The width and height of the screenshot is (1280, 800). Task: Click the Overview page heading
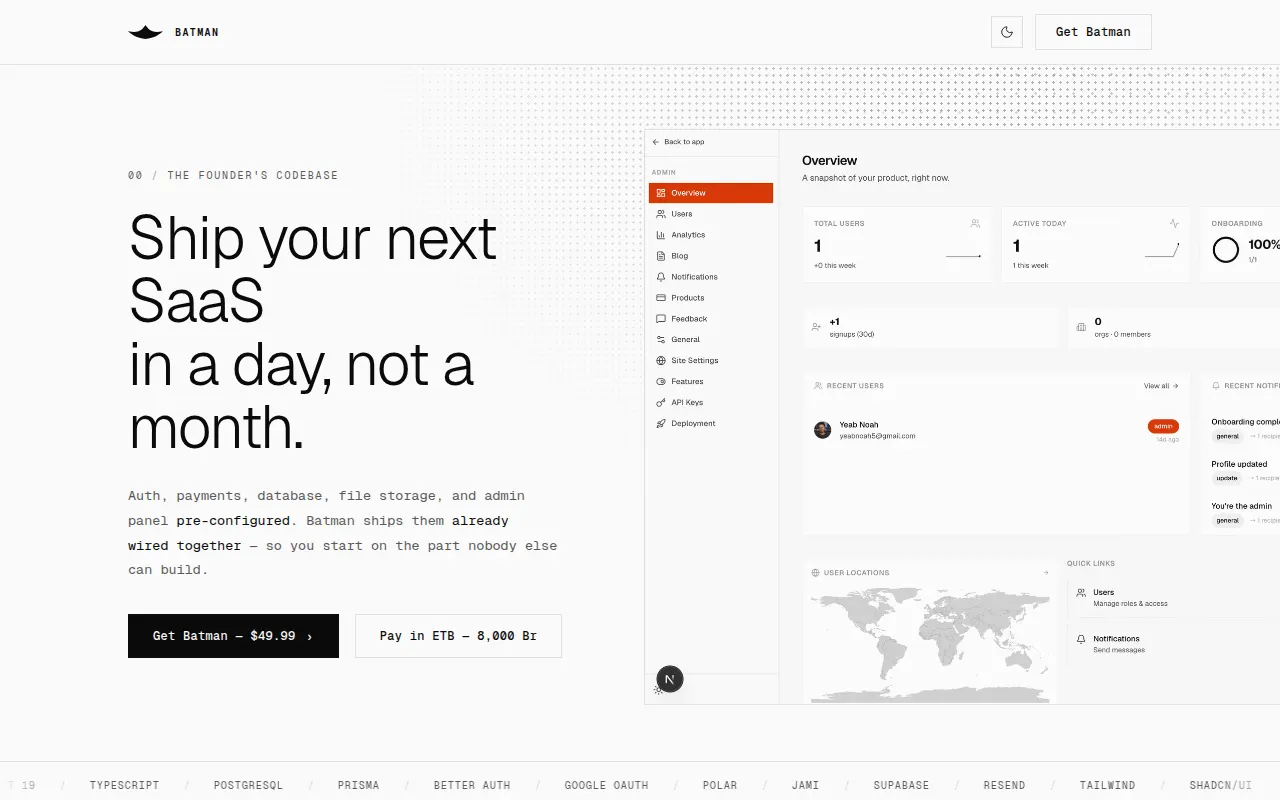pyautogui.click(x=829, y=160)
